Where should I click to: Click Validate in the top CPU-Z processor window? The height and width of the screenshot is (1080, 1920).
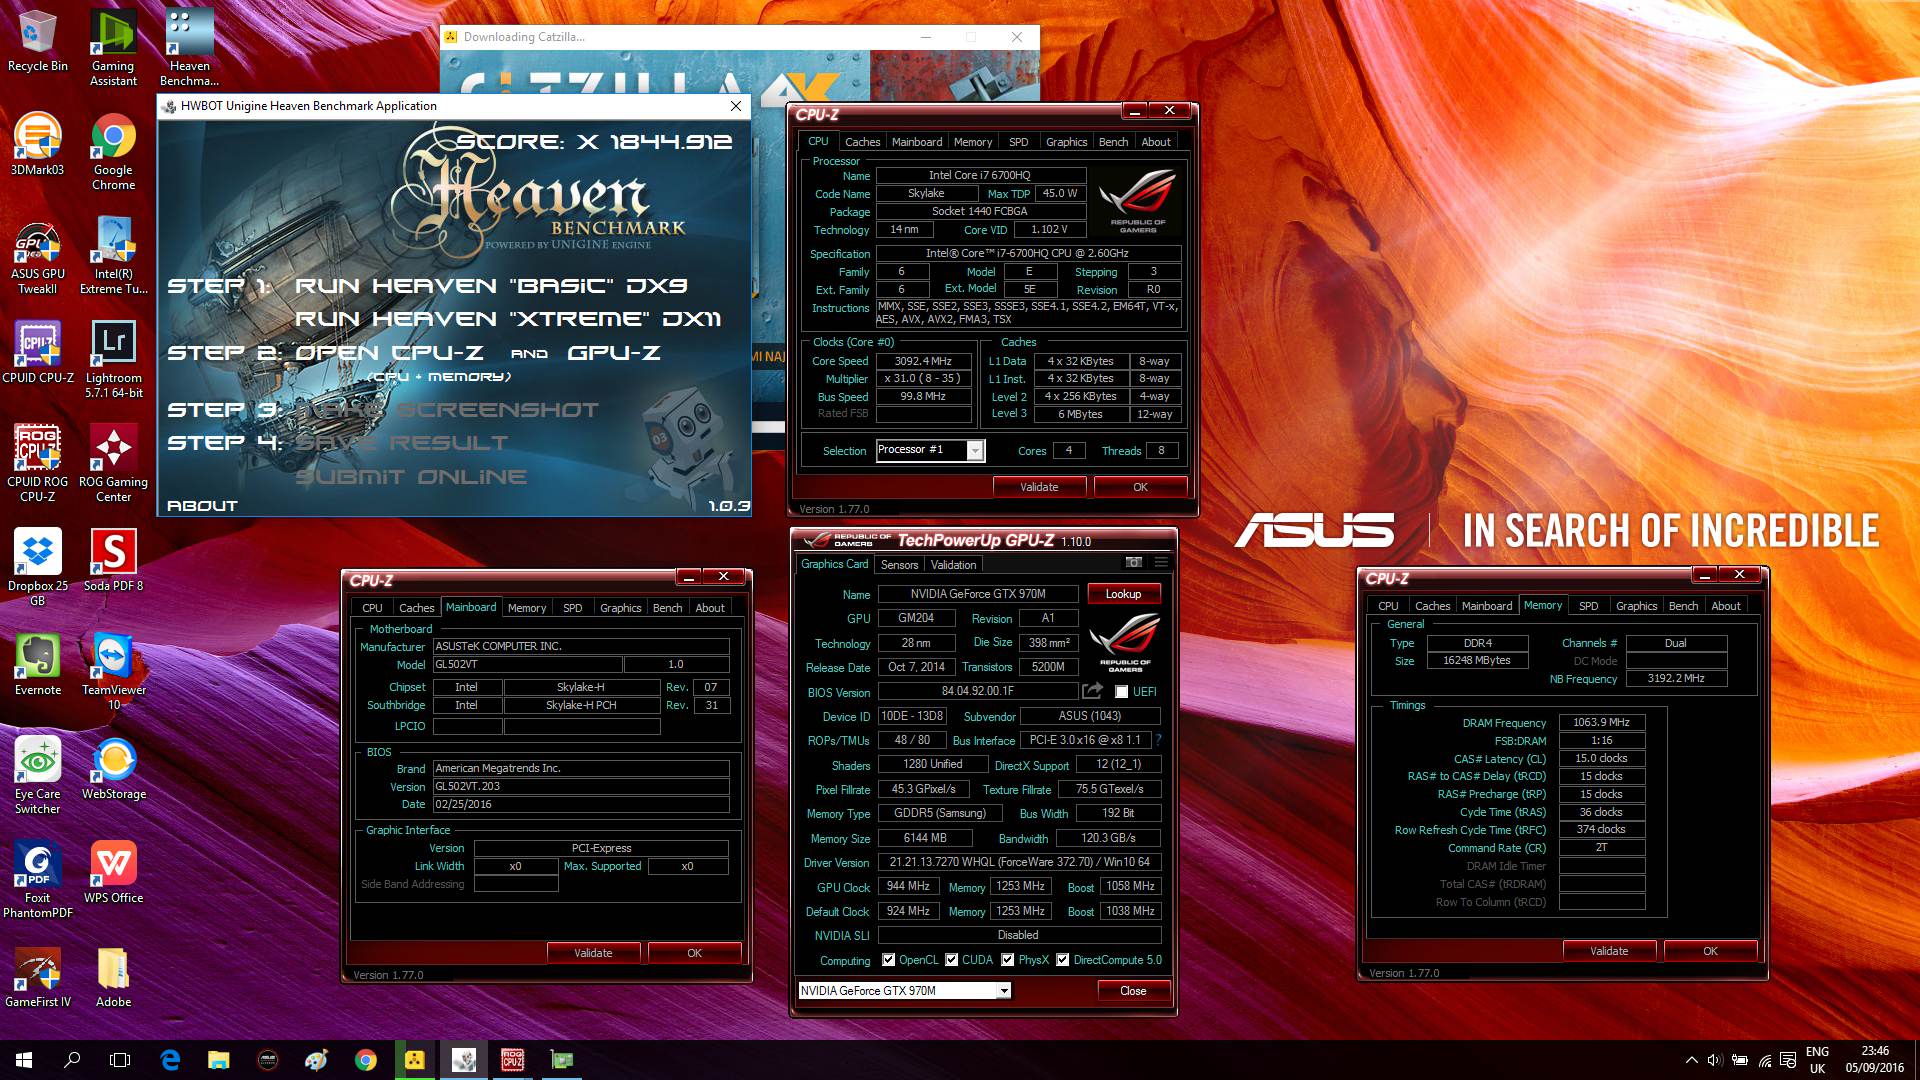(x=1039, y=487)
